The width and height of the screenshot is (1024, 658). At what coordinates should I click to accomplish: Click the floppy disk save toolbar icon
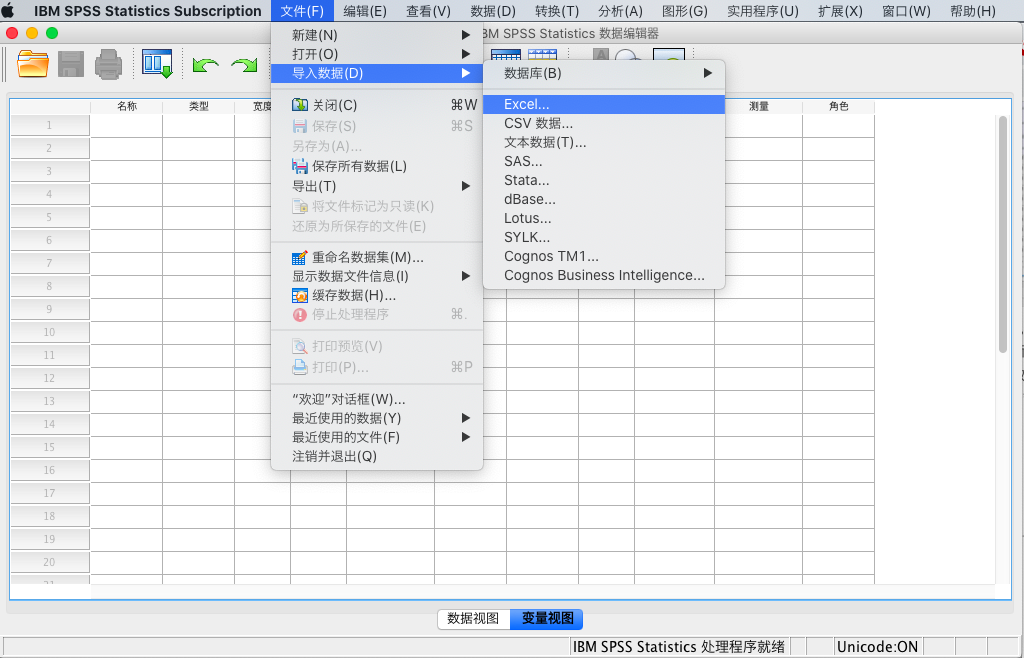pyautogui.click(x=71, y=64)
